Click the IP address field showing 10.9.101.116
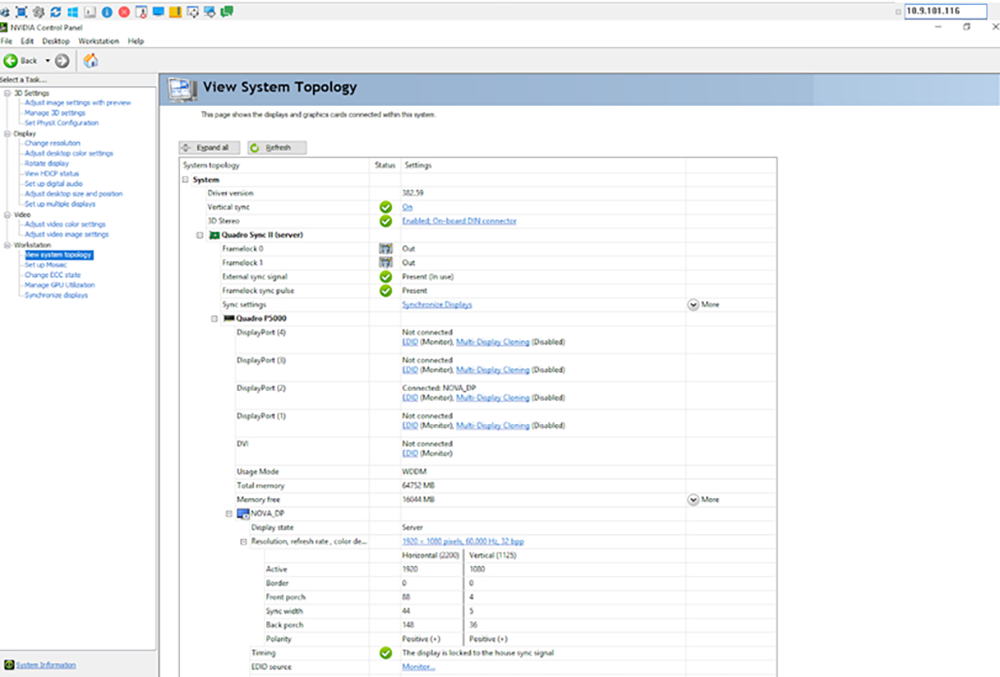 pos(945,11)
